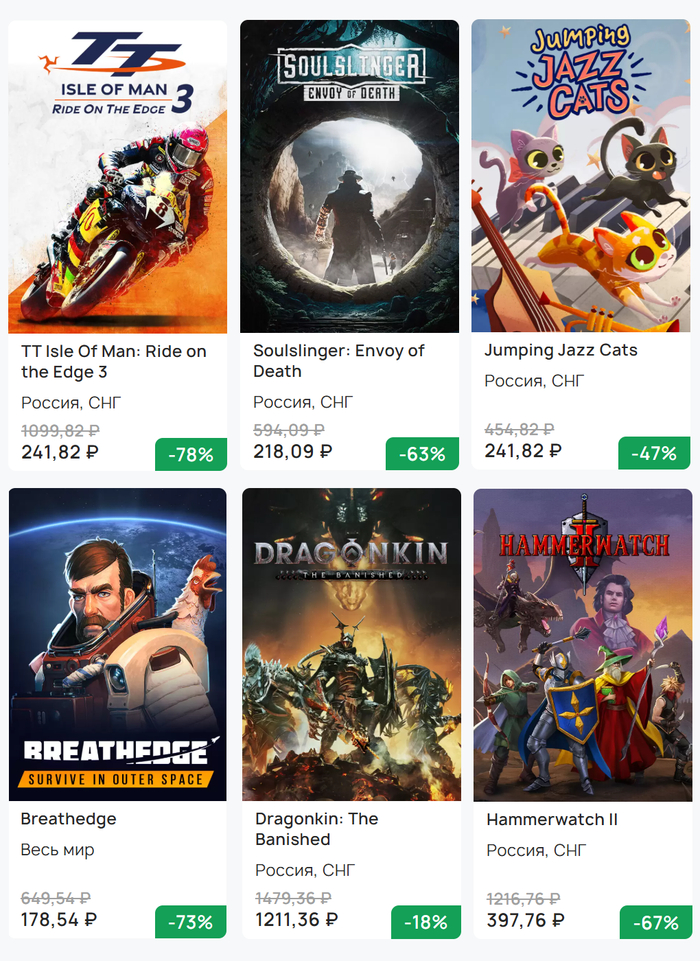Viewport: 700px width, 961px height.
Task: Click the 1211,36 ₽ Dragonkin price
Action: pyautogui.click(x=296, y=920)
